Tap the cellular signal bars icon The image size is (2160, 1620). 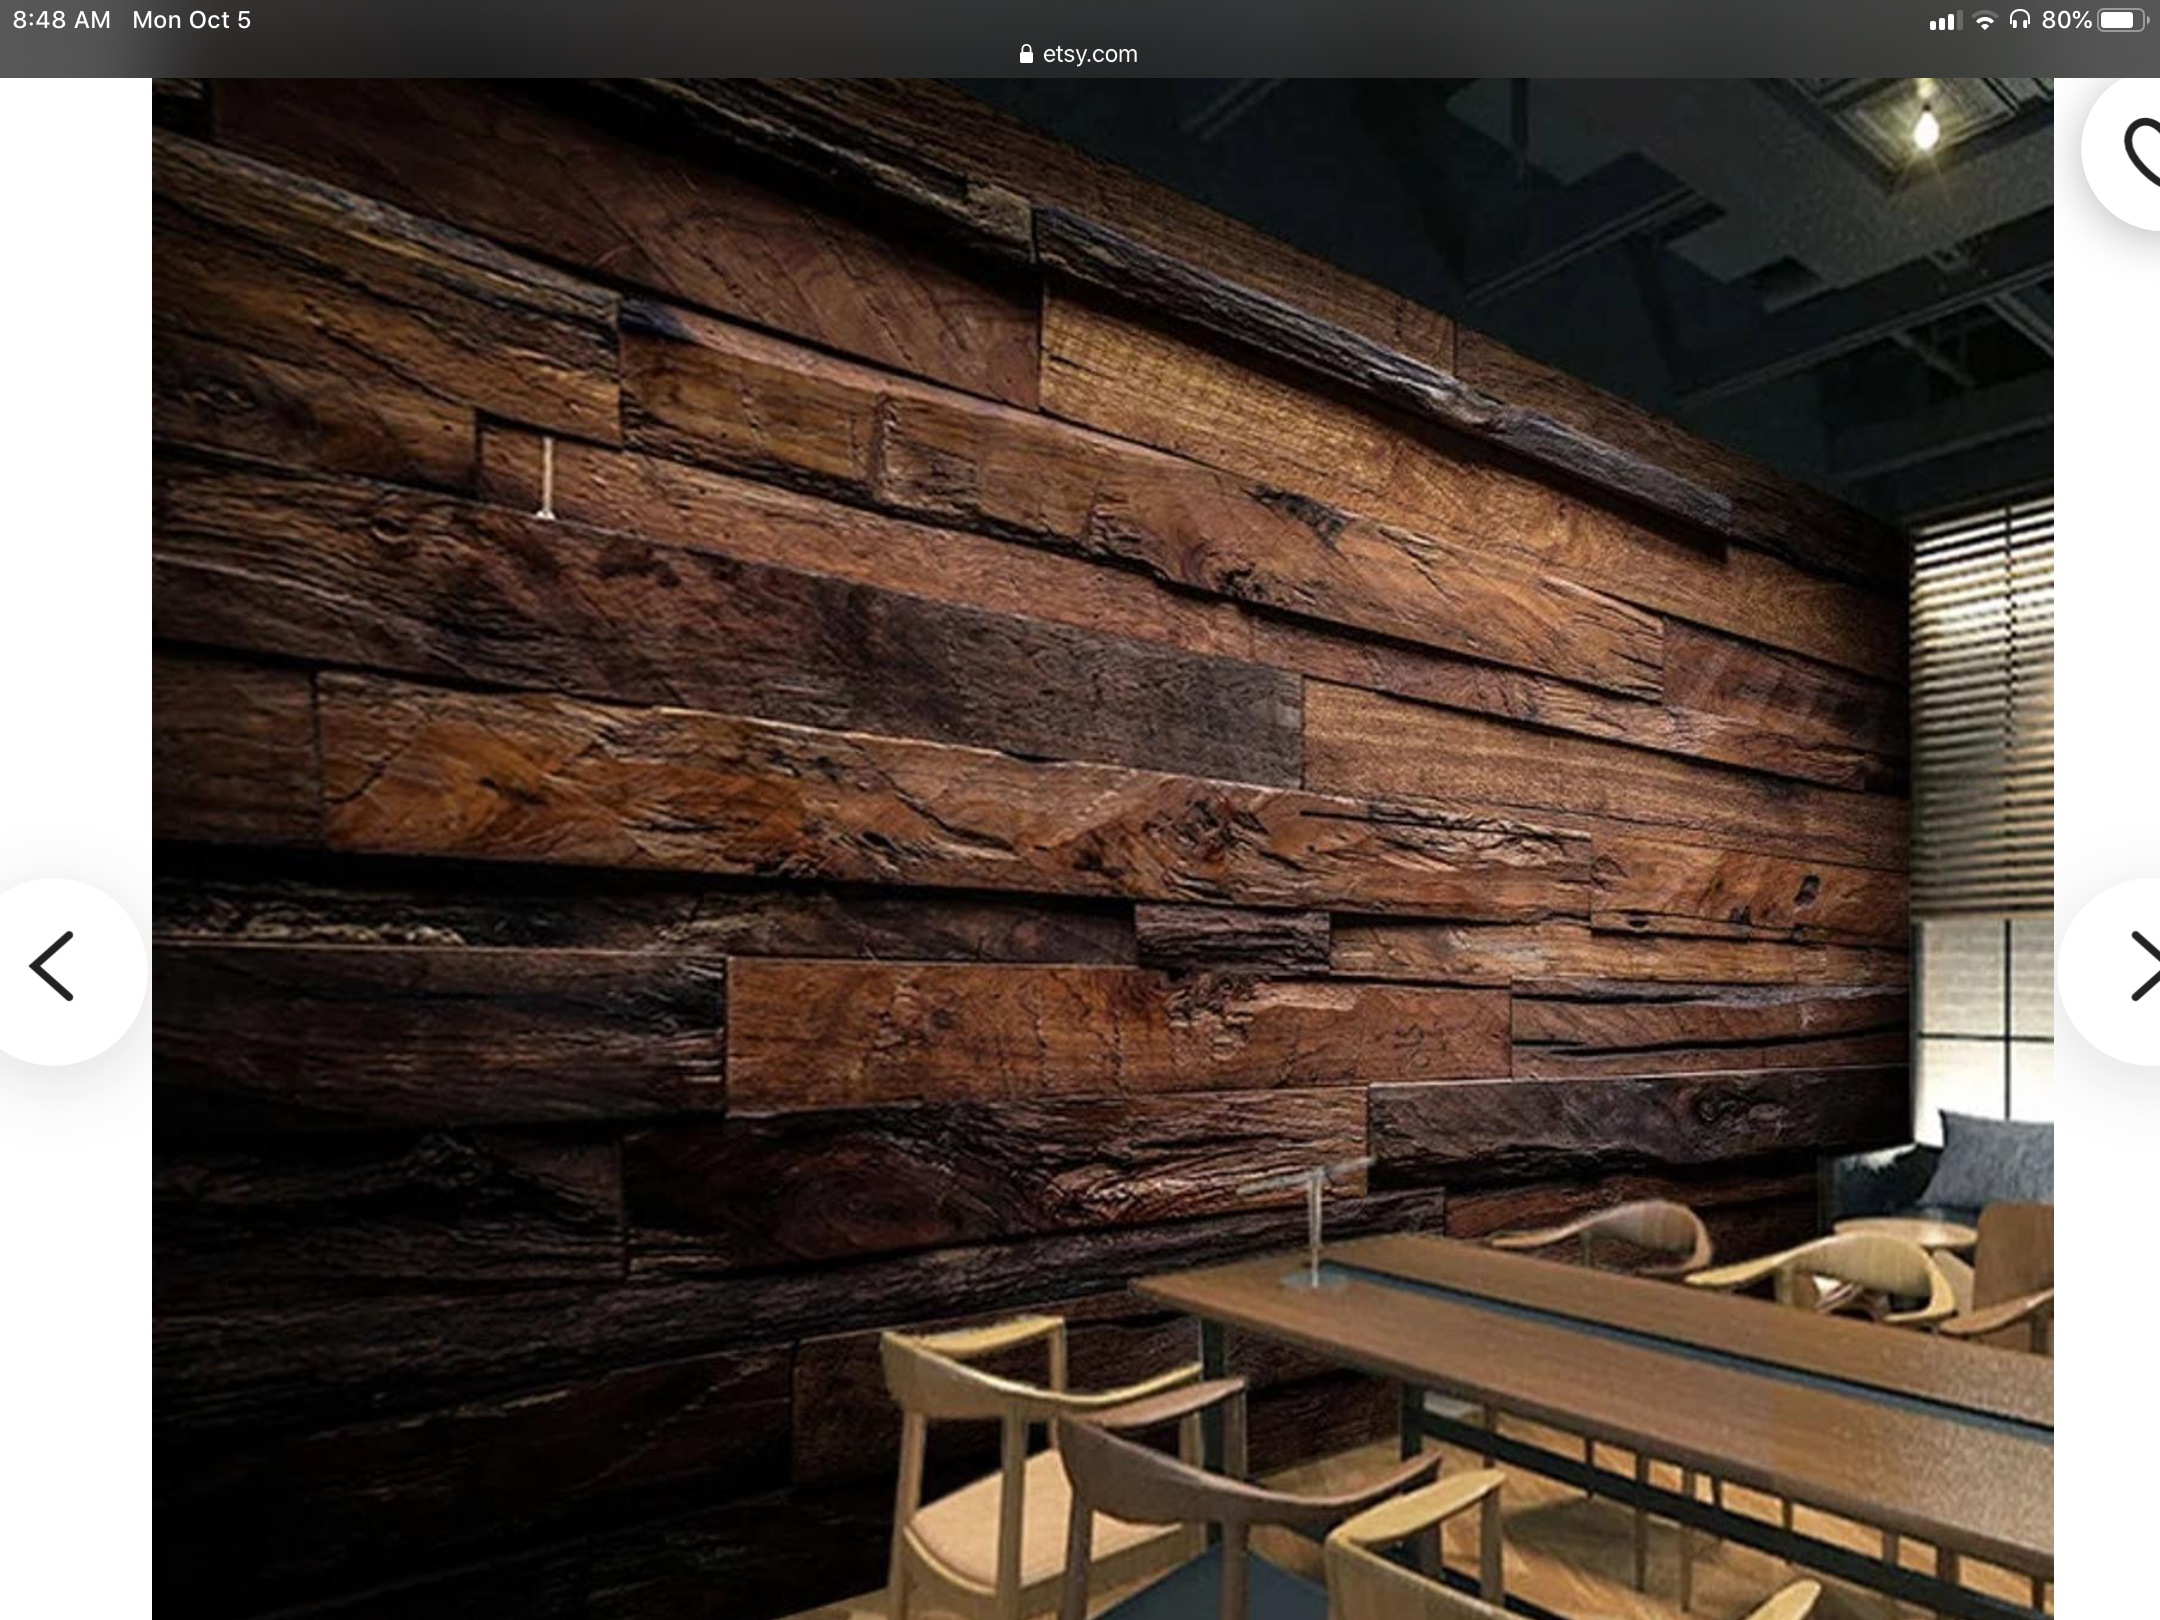[1943, 21]
